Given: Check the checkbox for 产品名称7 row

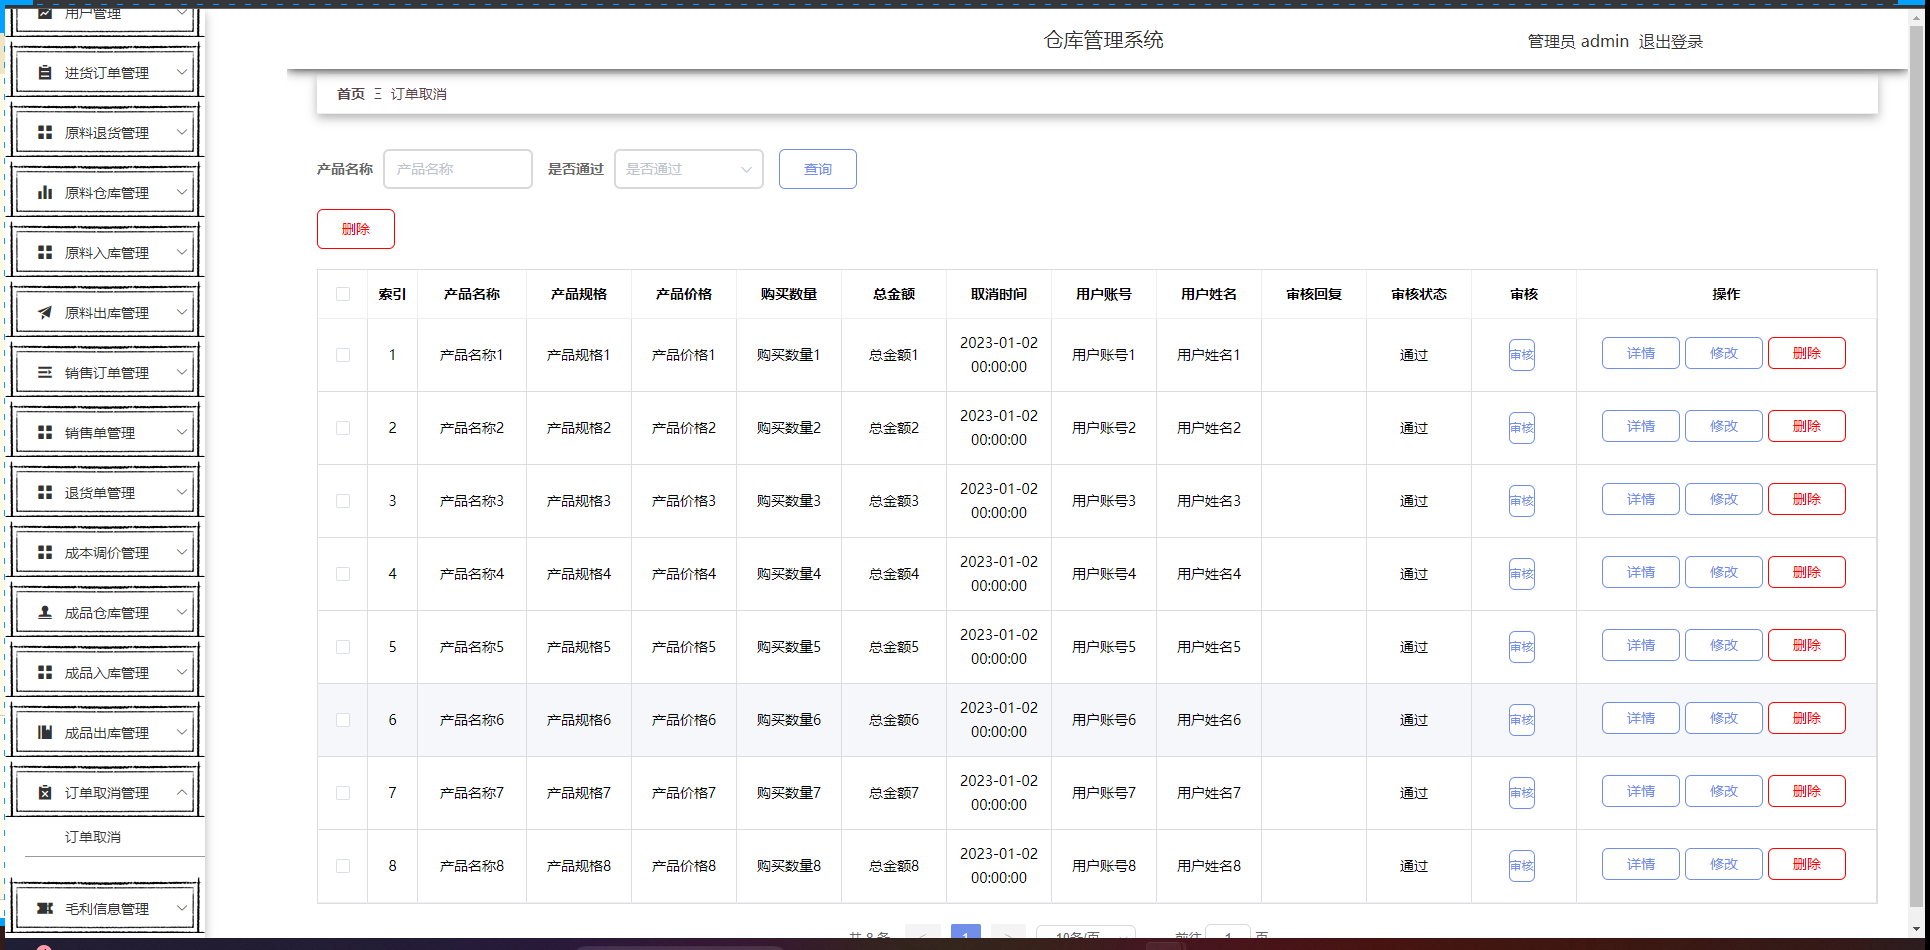Looking at the screenshot, I should pos(343,793).
